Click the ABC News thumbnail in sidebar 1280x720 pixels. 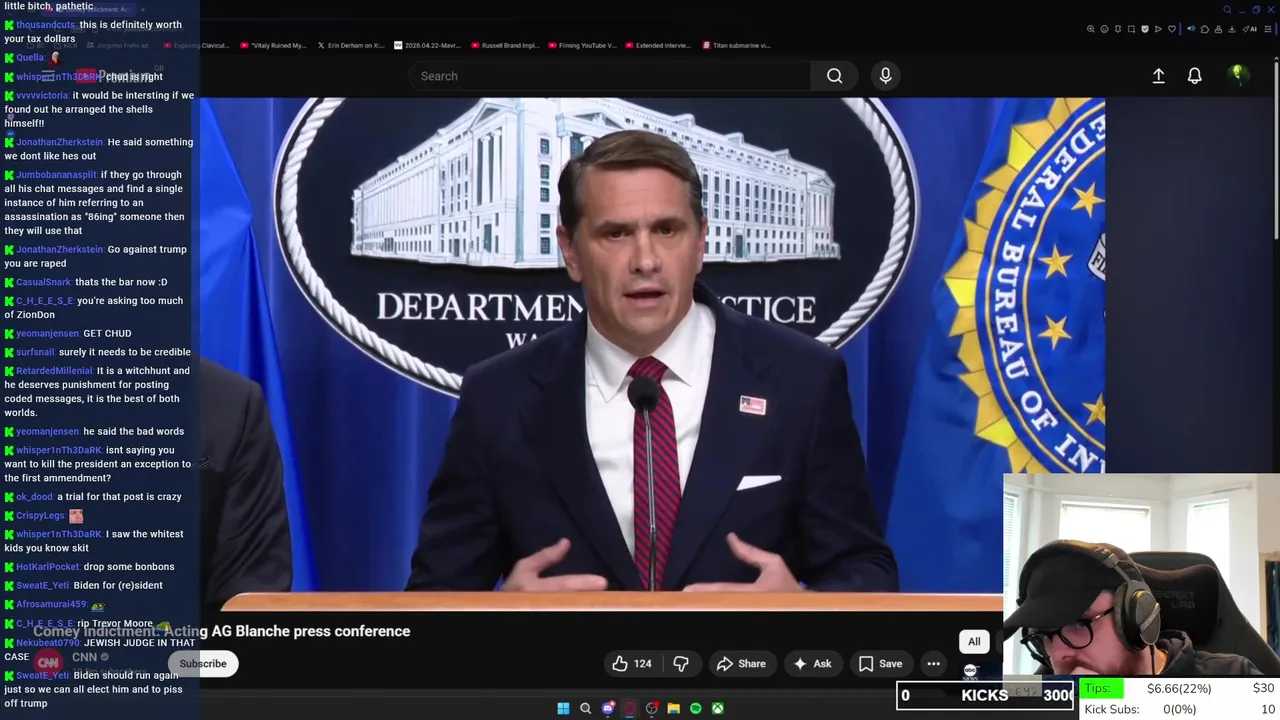click(x=970, y=671)
